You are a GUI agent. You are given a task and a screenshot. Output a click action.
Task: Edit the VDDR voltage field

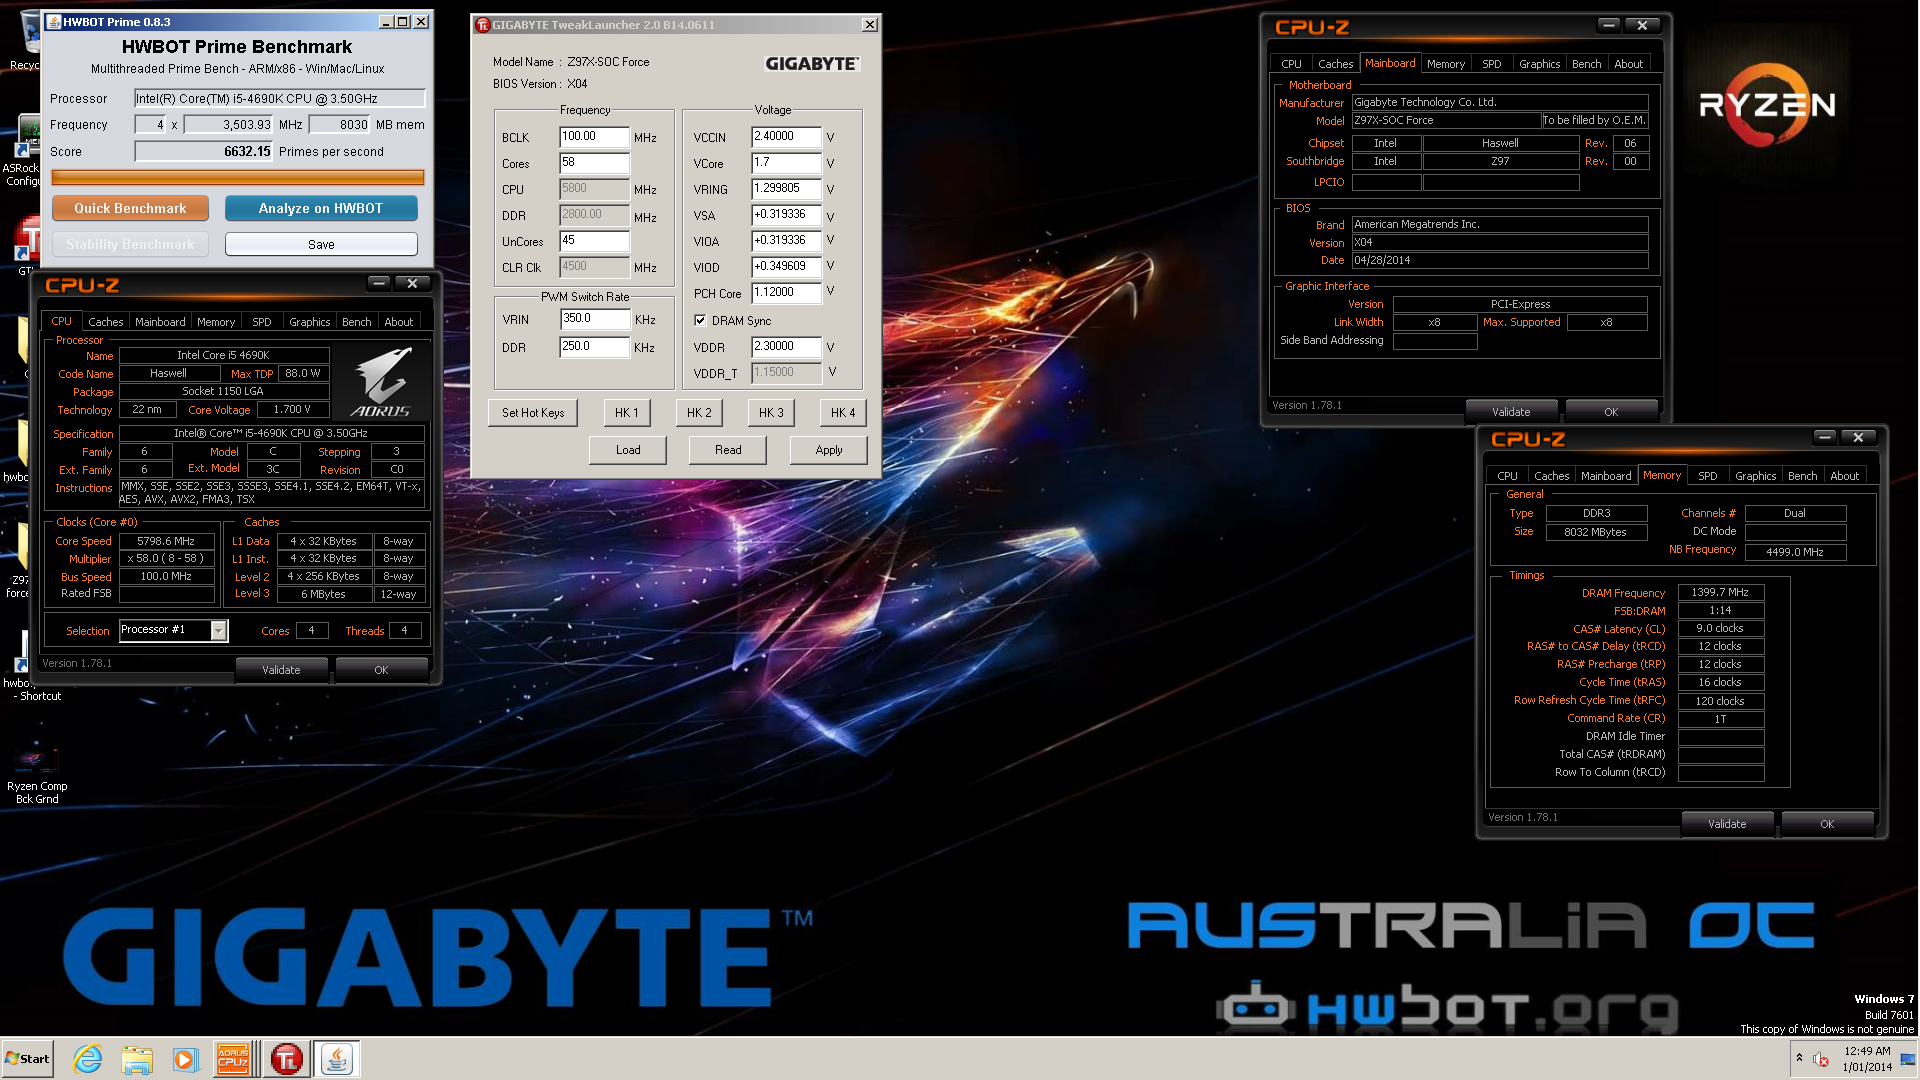(787, 347)
